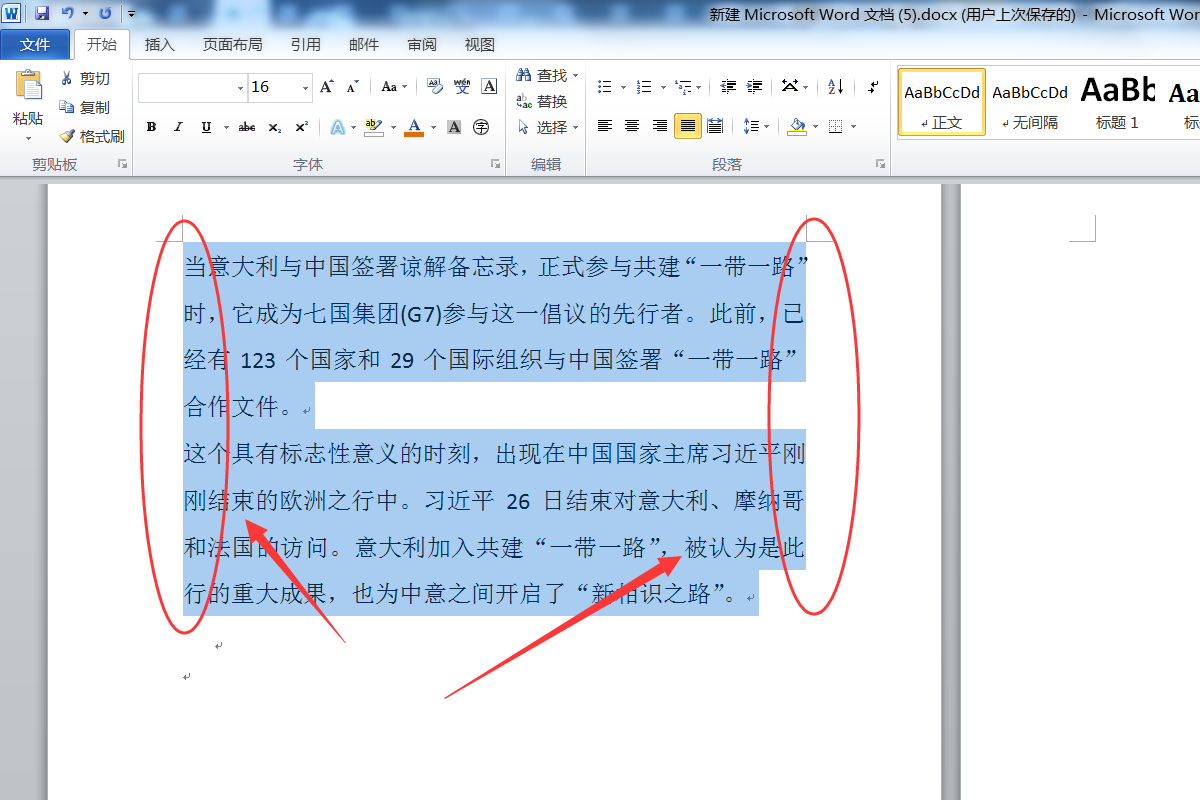Open the Quick Access Toolbar customize menu
This screenshot has height=800, width=1200.
click(x=131, y=14)
